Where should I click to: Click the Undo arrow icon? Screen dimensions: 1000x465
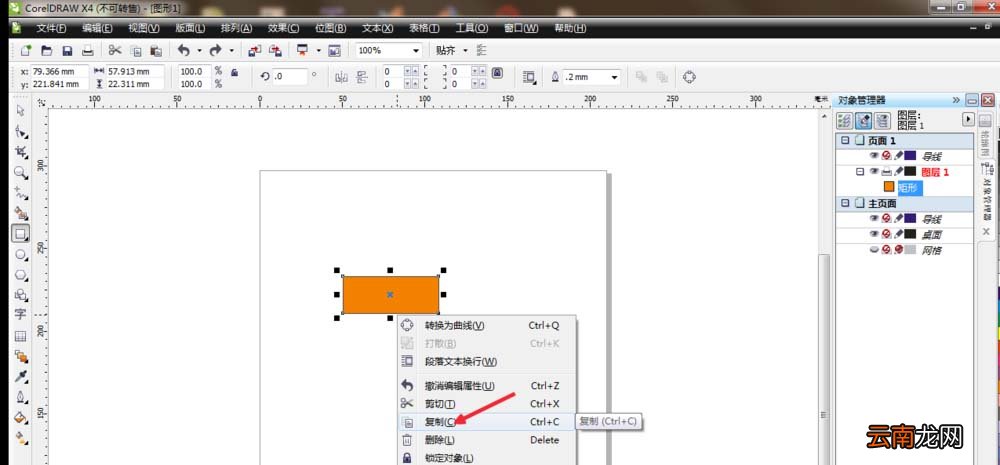184,50
